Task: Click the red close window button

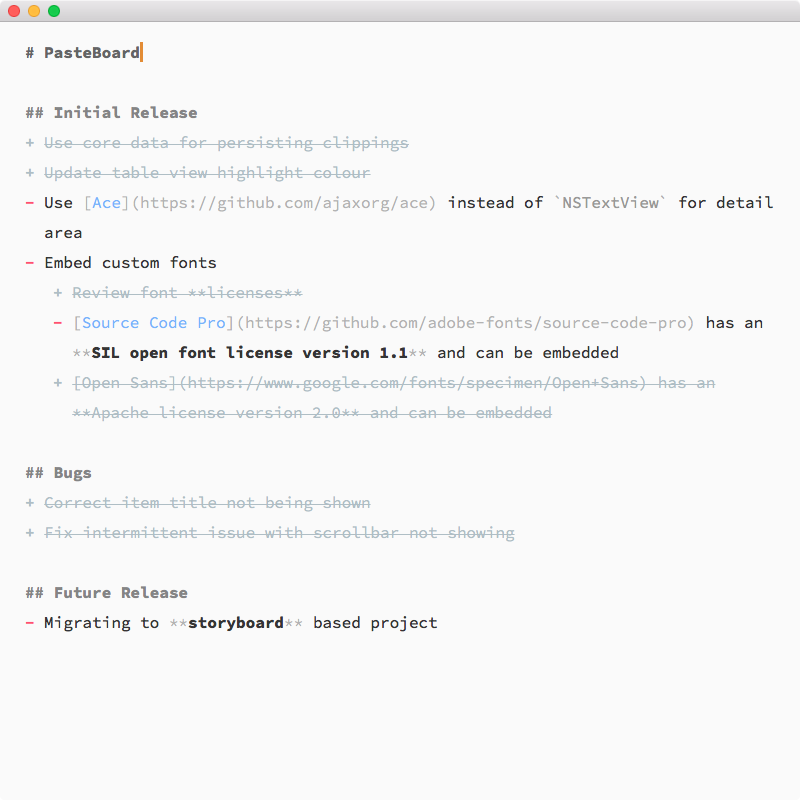Action: 14,11
